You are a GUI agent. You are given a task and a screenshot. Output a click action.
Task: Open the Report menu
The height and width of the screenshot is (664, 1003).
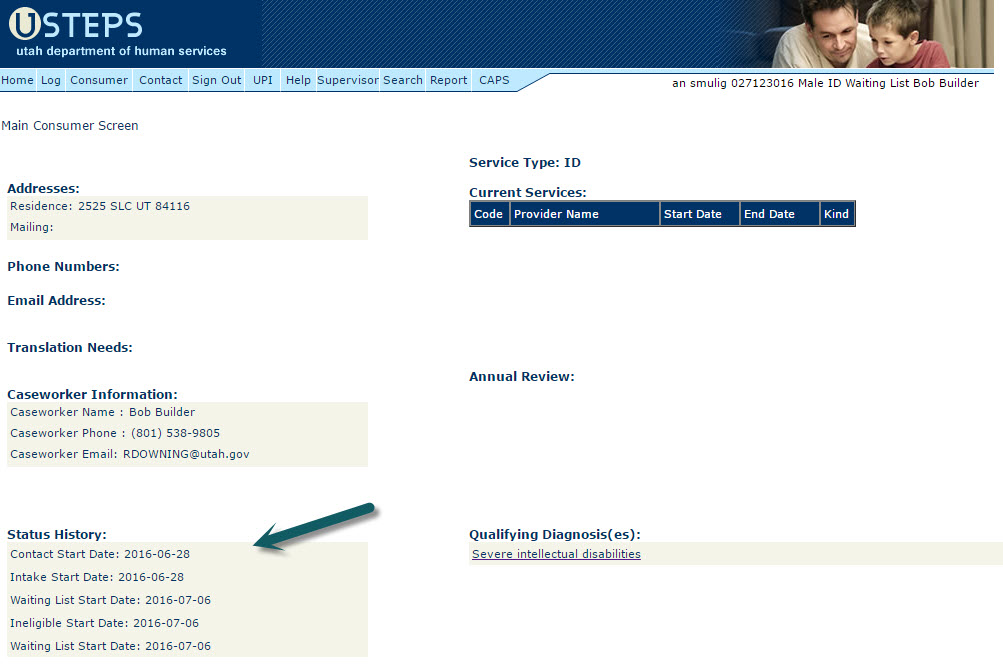click(x=449, y=80)
